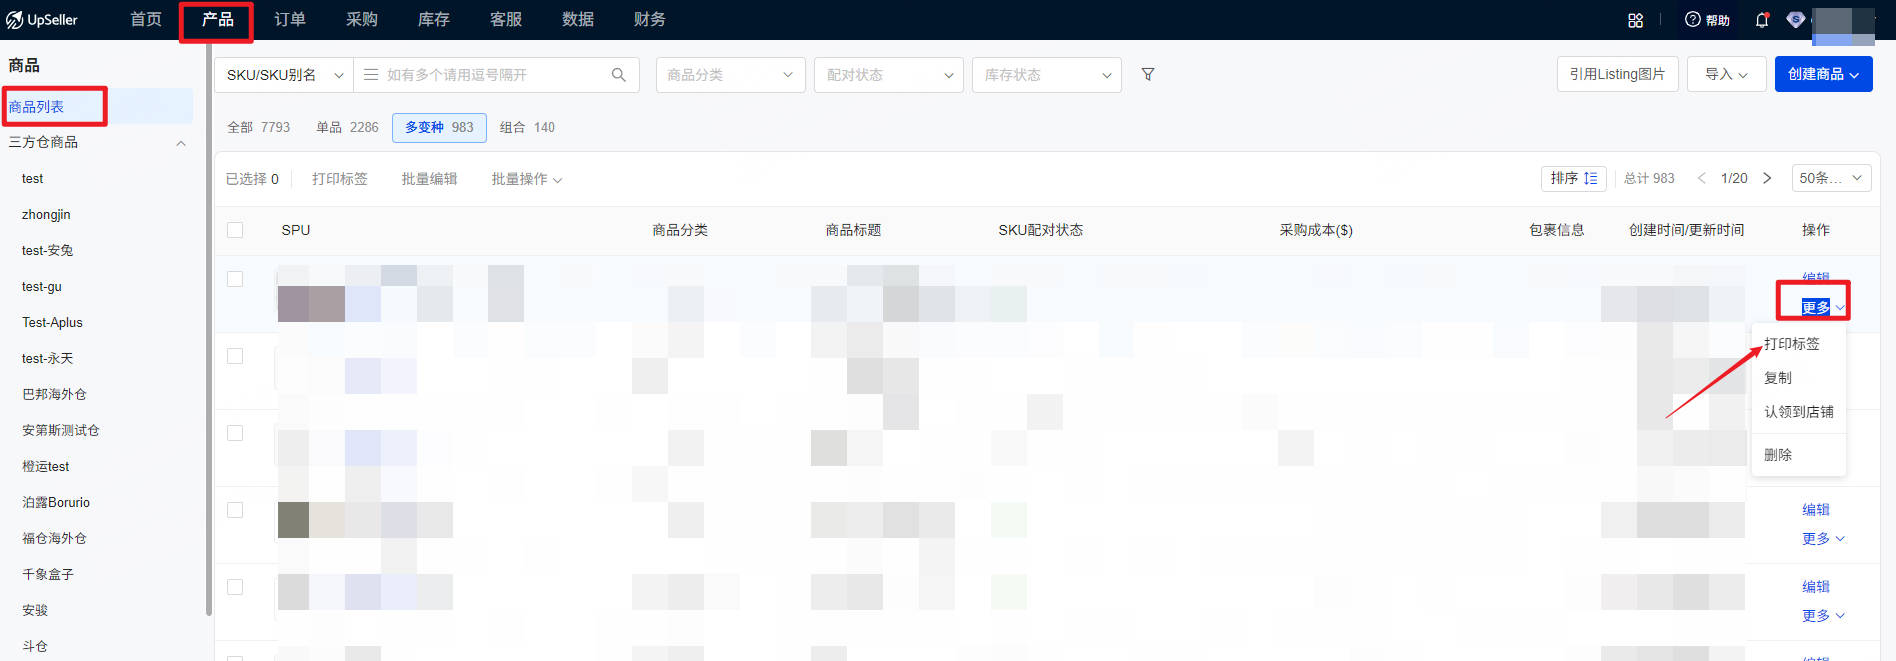The image size is (1896, 661).
Task: Open the 数据 top menu
Action: [578, 19]
